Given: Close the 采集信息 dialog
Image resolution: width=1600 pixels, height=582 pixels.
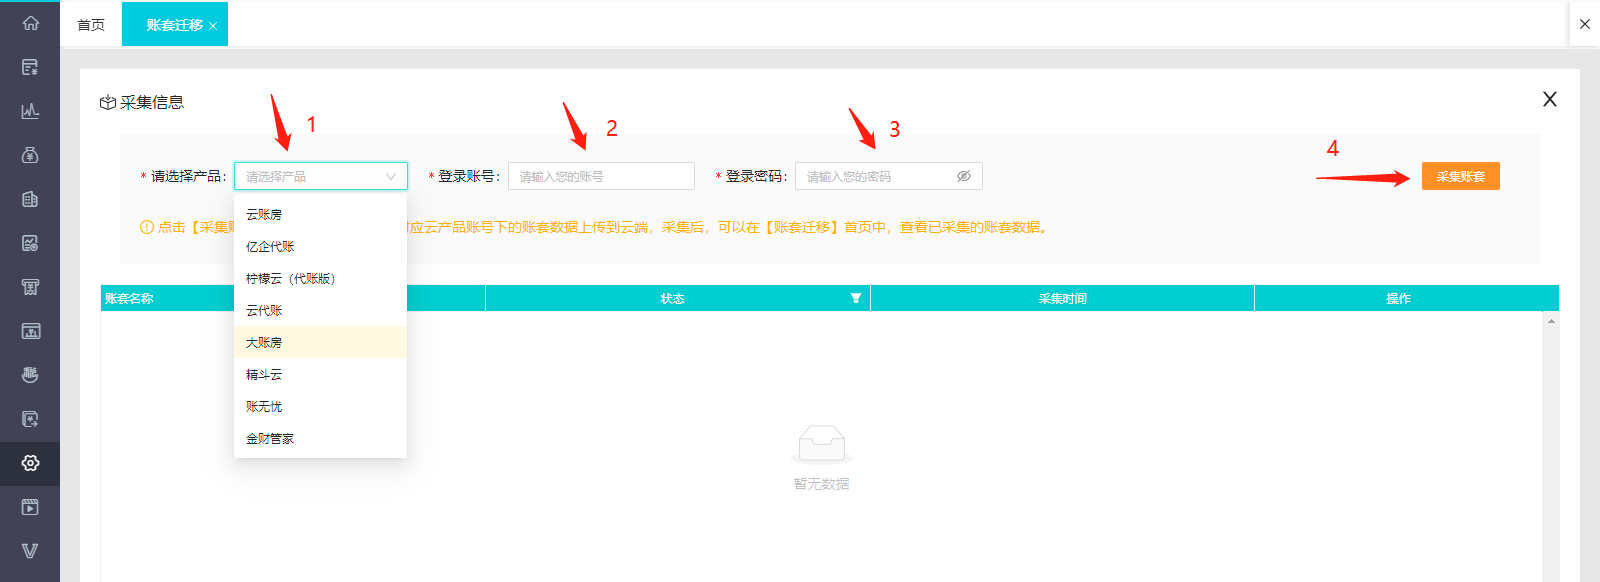Looking at the screenshot, I should [1550, 99].
